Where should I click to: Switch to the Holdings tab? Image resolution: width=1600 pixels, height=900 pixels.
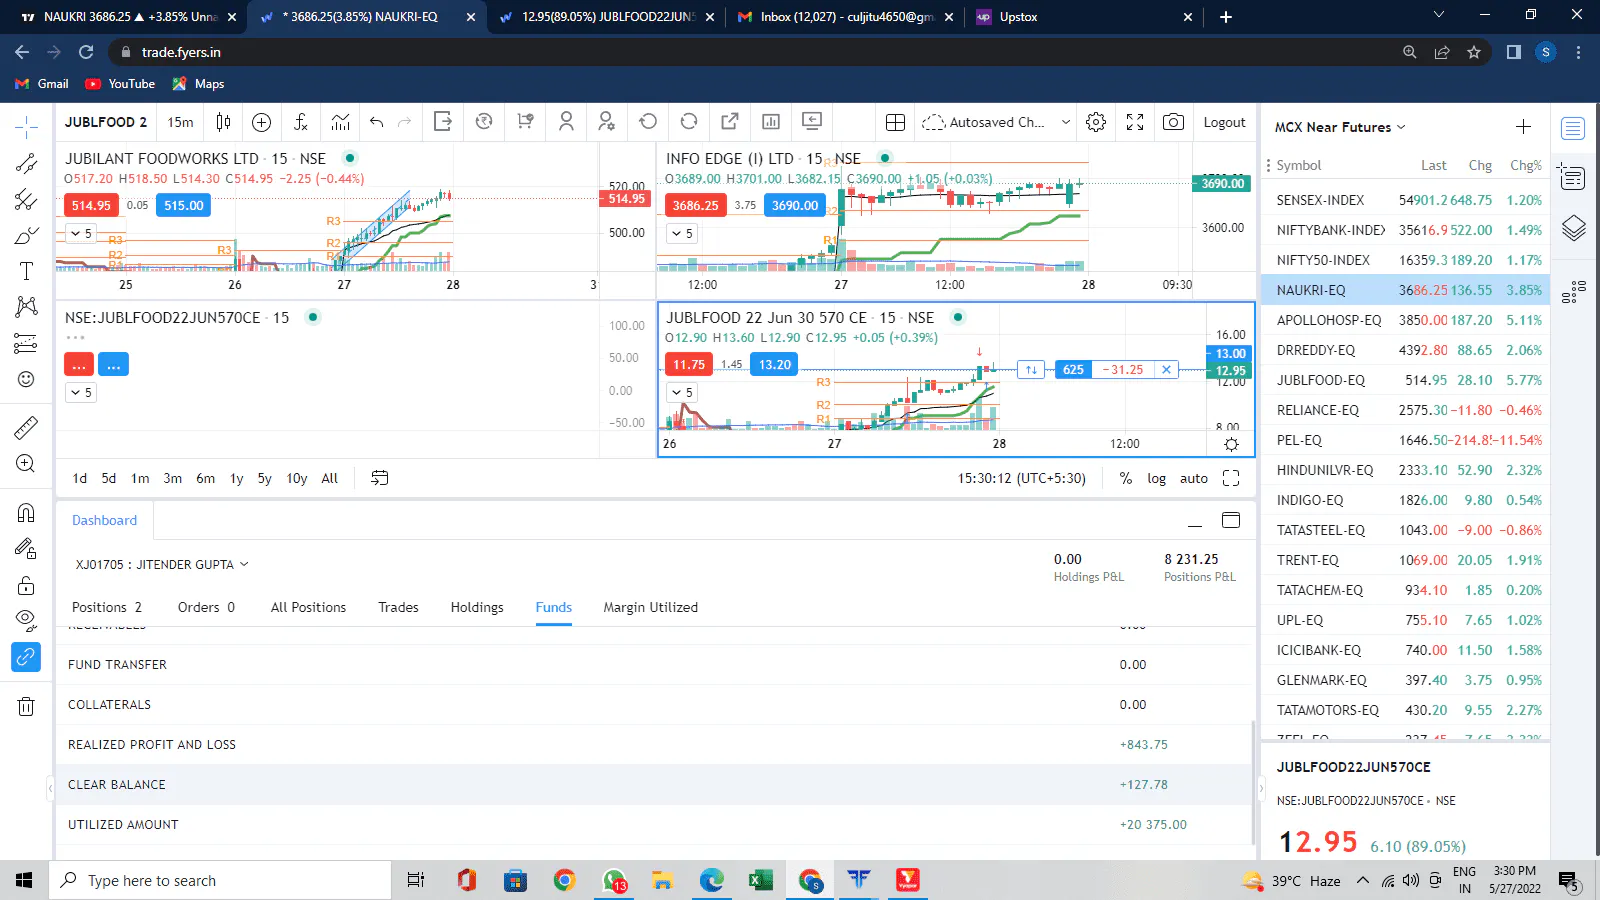[477, 607]
